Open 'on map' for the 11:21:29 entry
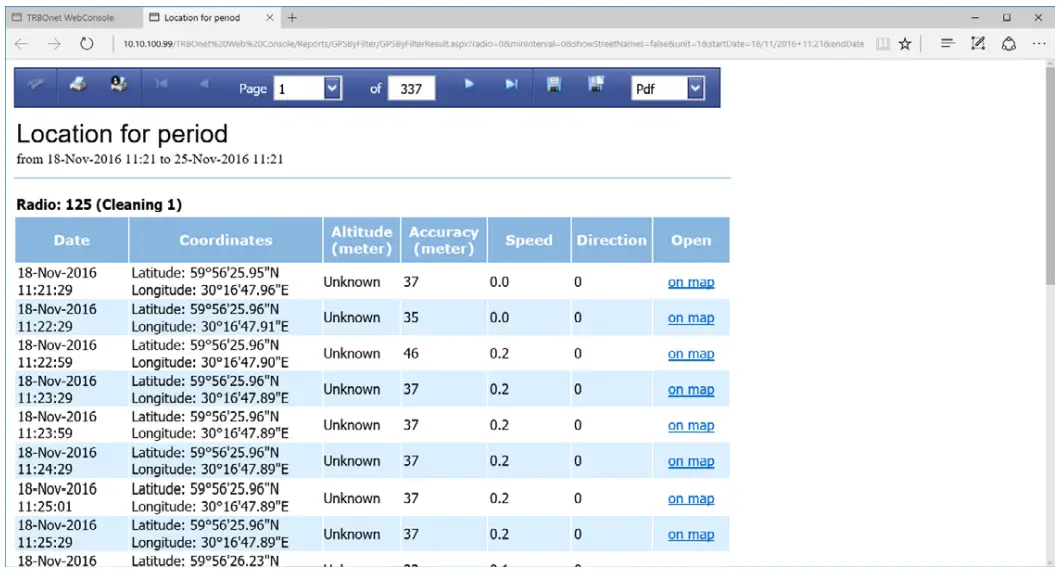Viewport: 1060px width, 576px height. coord(690,282)
